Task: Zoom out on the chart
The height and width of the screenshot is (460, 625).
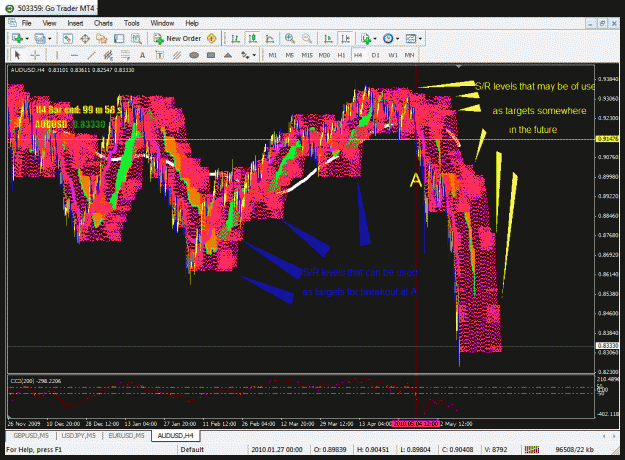Action: [307, 39]
